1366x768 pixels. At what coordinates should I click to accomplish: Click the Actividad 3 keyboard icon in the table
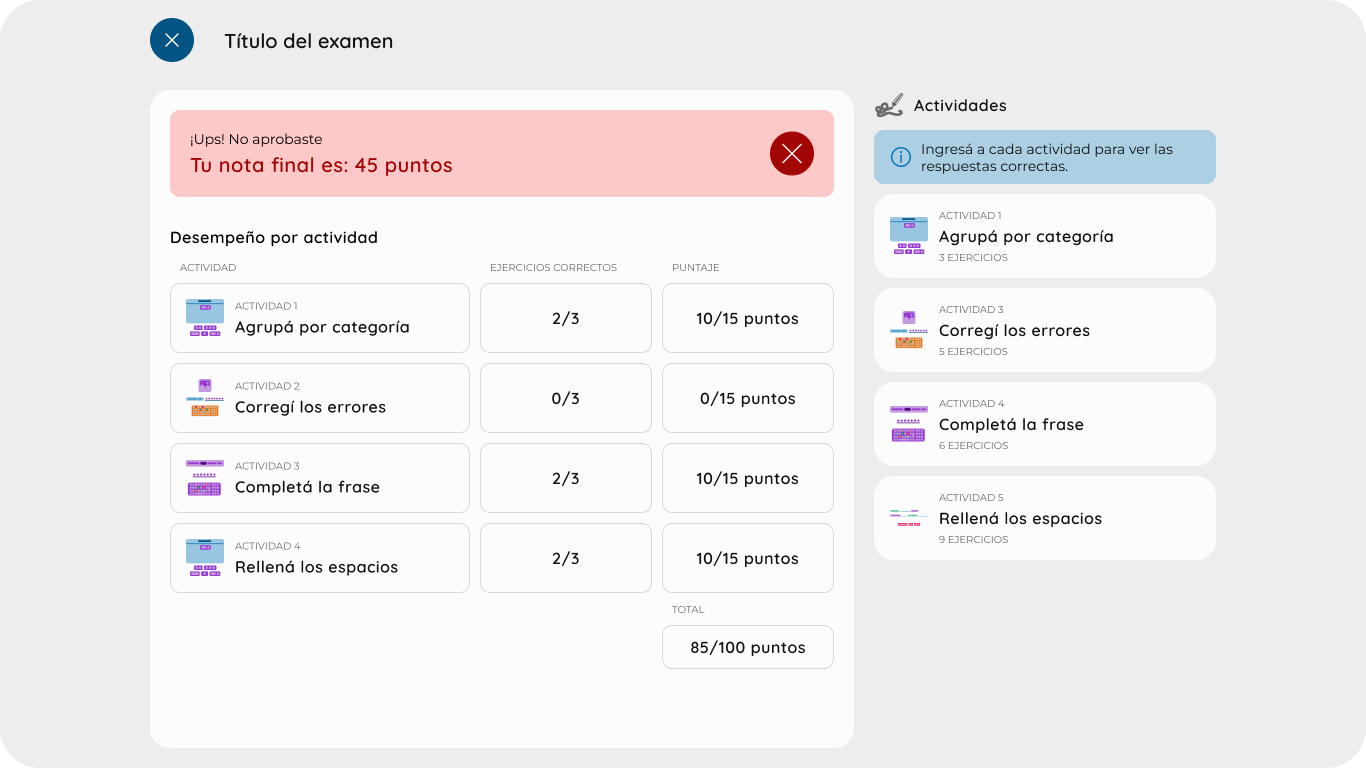coord(205,478)
